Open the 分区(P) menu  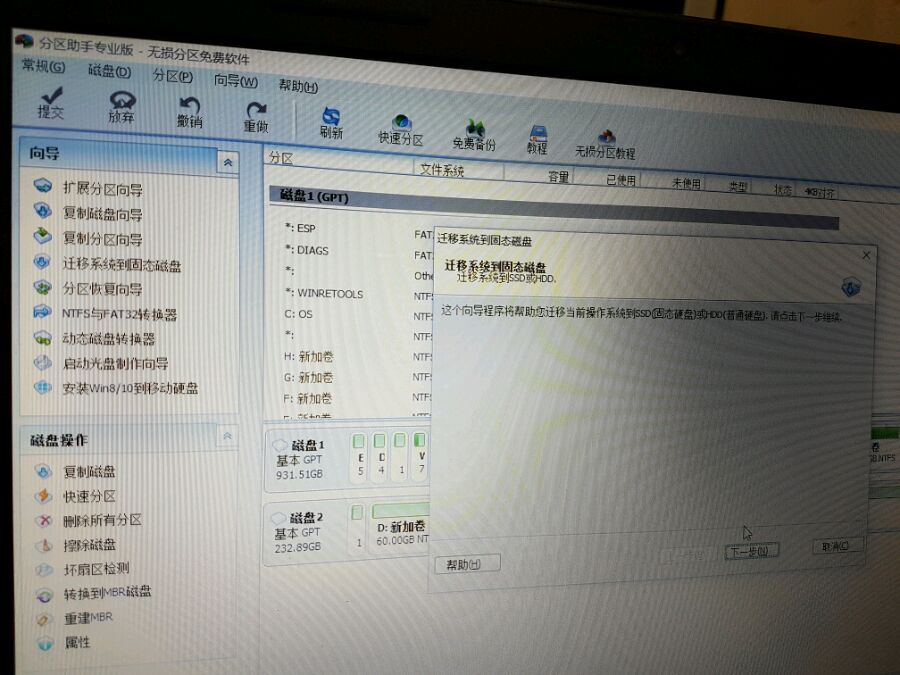coord(173,76)
